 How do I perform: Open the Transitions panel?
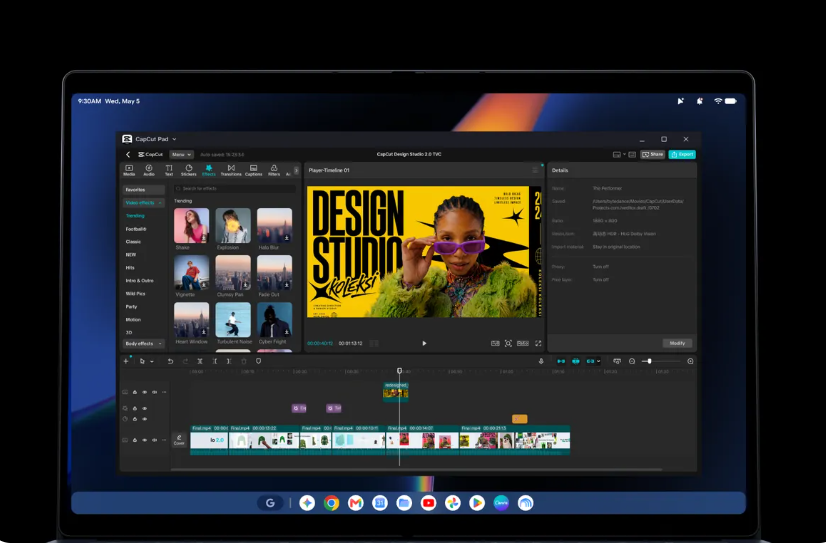[231, 170]
